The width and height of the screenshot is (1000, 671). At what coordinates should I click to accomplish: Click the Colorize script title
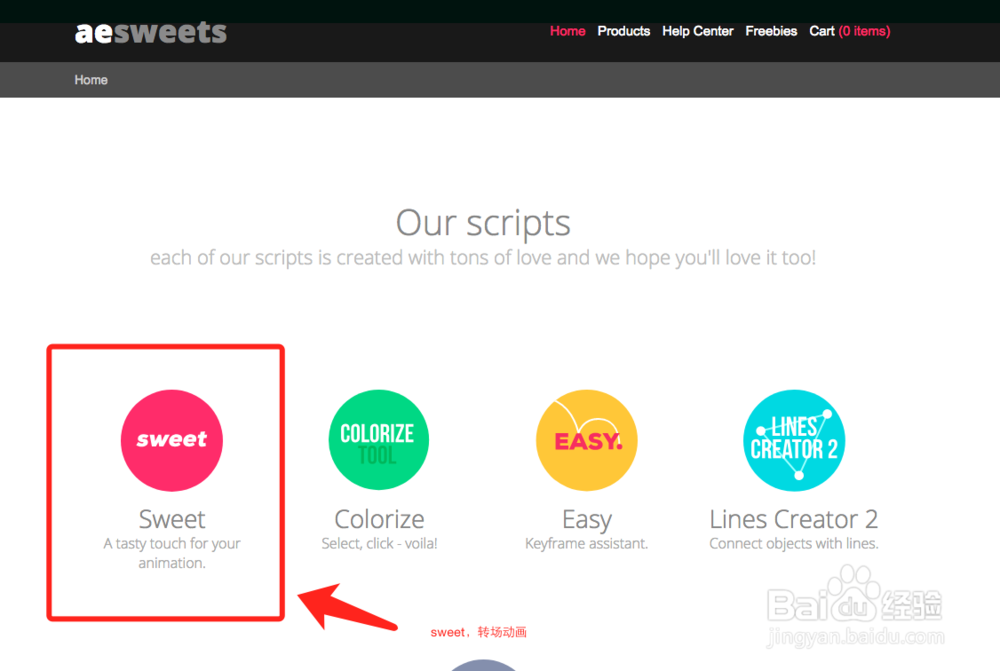click(379, 519)
